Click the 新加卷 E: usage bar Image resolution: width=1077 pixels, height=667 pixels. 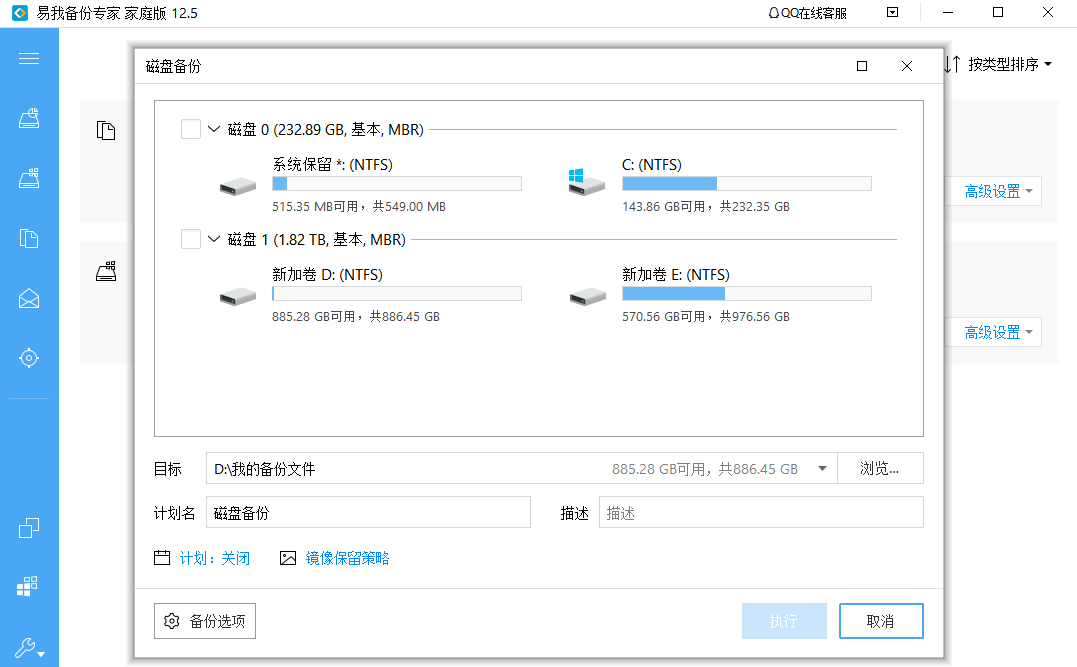coord(746,294)
